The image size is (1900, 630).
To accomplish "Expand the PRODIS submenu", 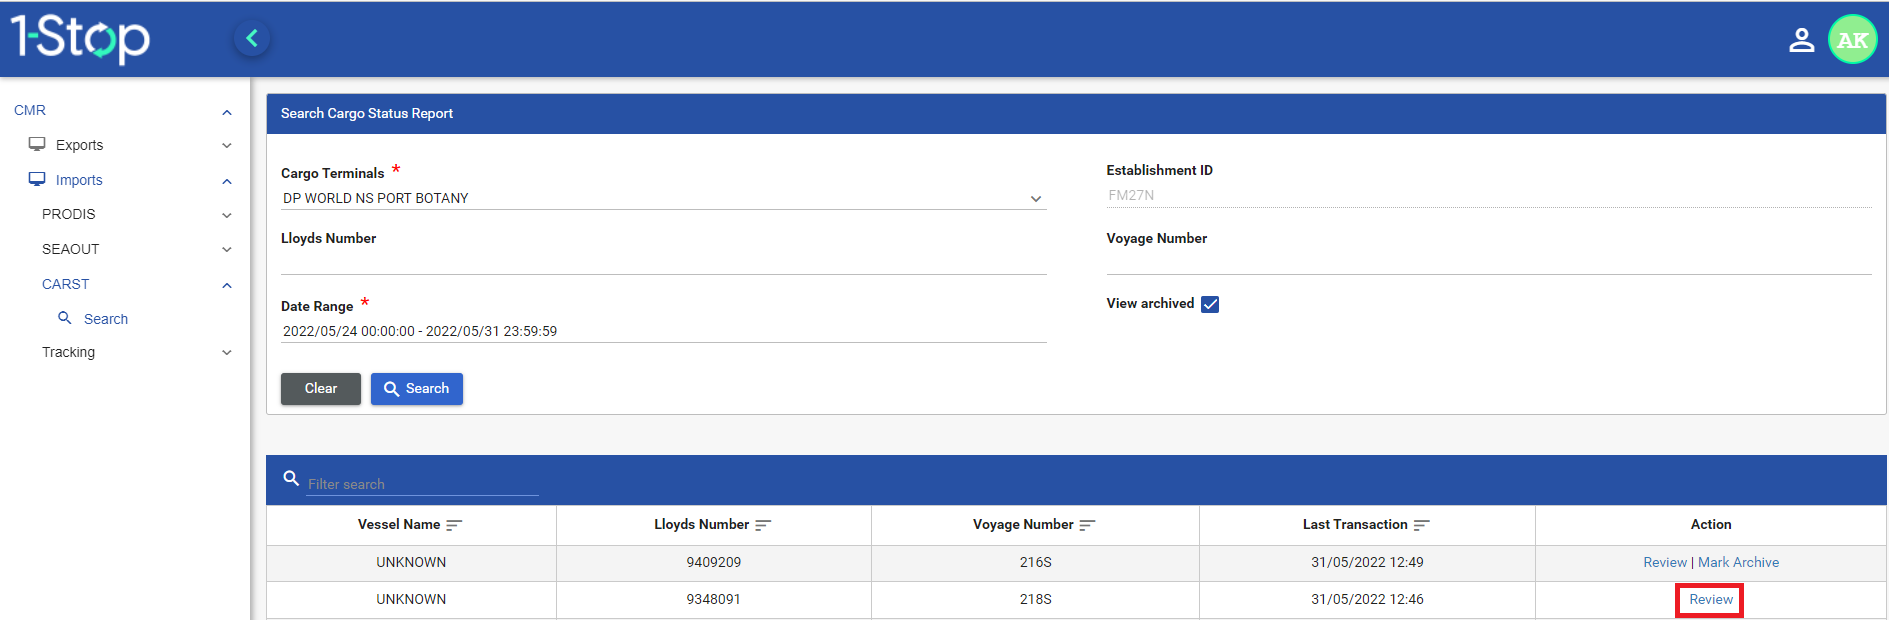I will point(226,215).
